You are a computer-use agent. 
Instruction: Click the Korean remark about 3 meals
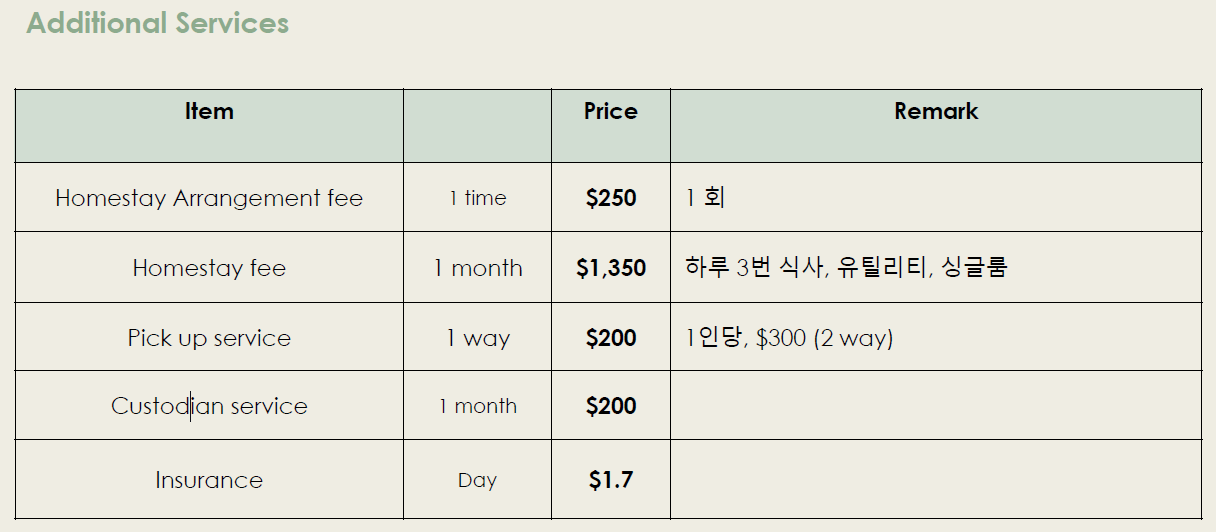coord(846,268)
